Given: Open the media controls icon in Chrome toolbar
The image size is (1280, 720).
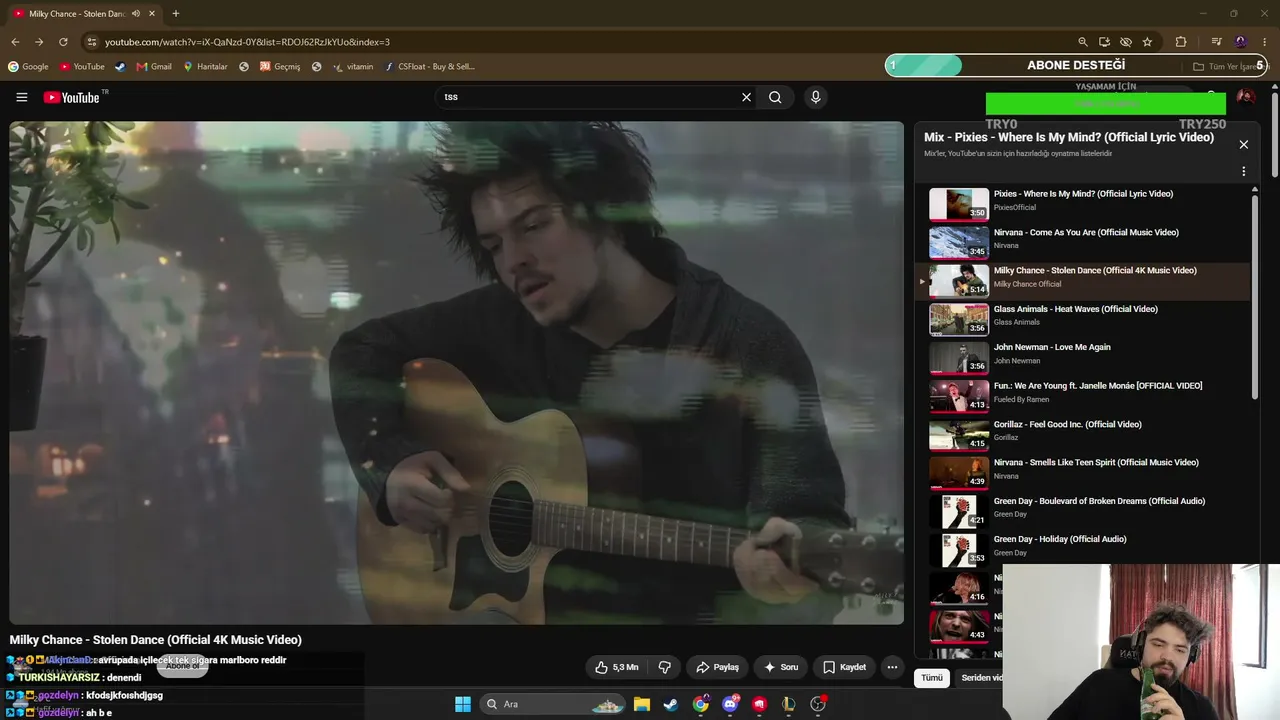Looking at the screenshot, I should point(1216,42).
